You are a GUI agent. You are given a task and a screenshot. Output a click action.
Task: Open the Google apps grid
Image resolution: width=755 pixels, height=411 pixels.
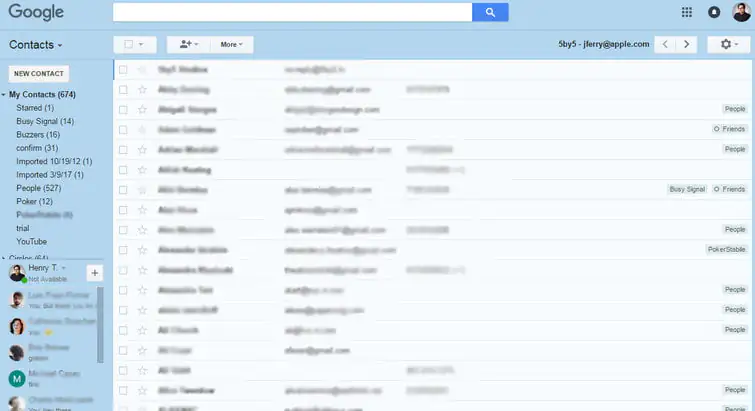pyautogui.click(x=687, y=13)
